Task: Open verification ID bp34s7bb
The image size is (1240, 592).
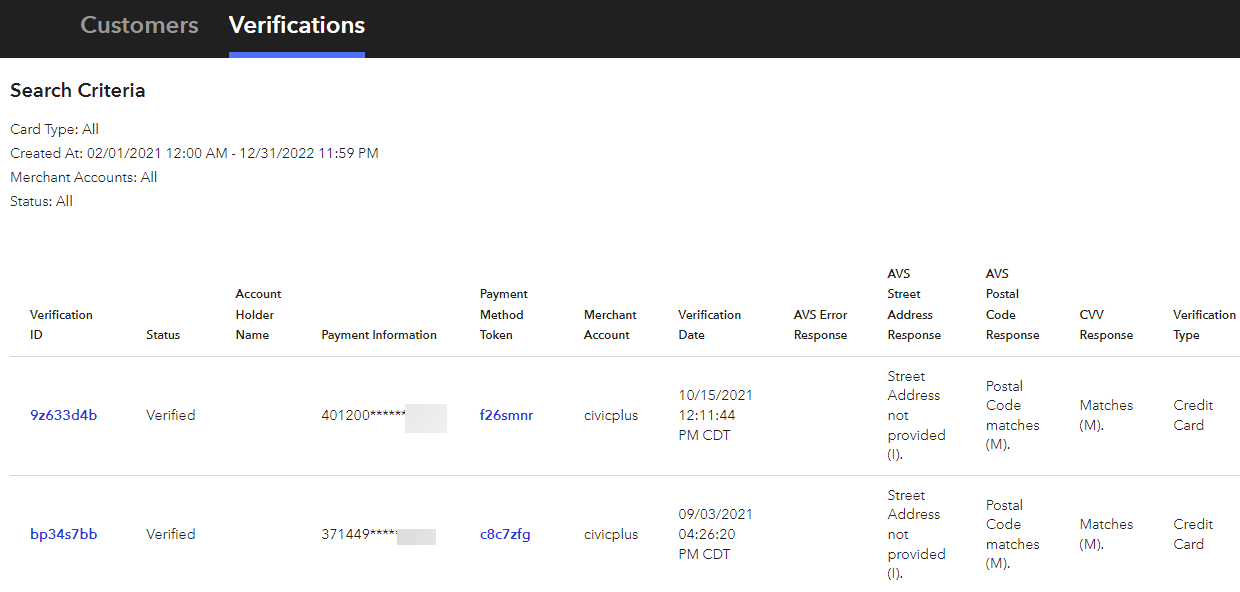Action: tap(64, 534)
